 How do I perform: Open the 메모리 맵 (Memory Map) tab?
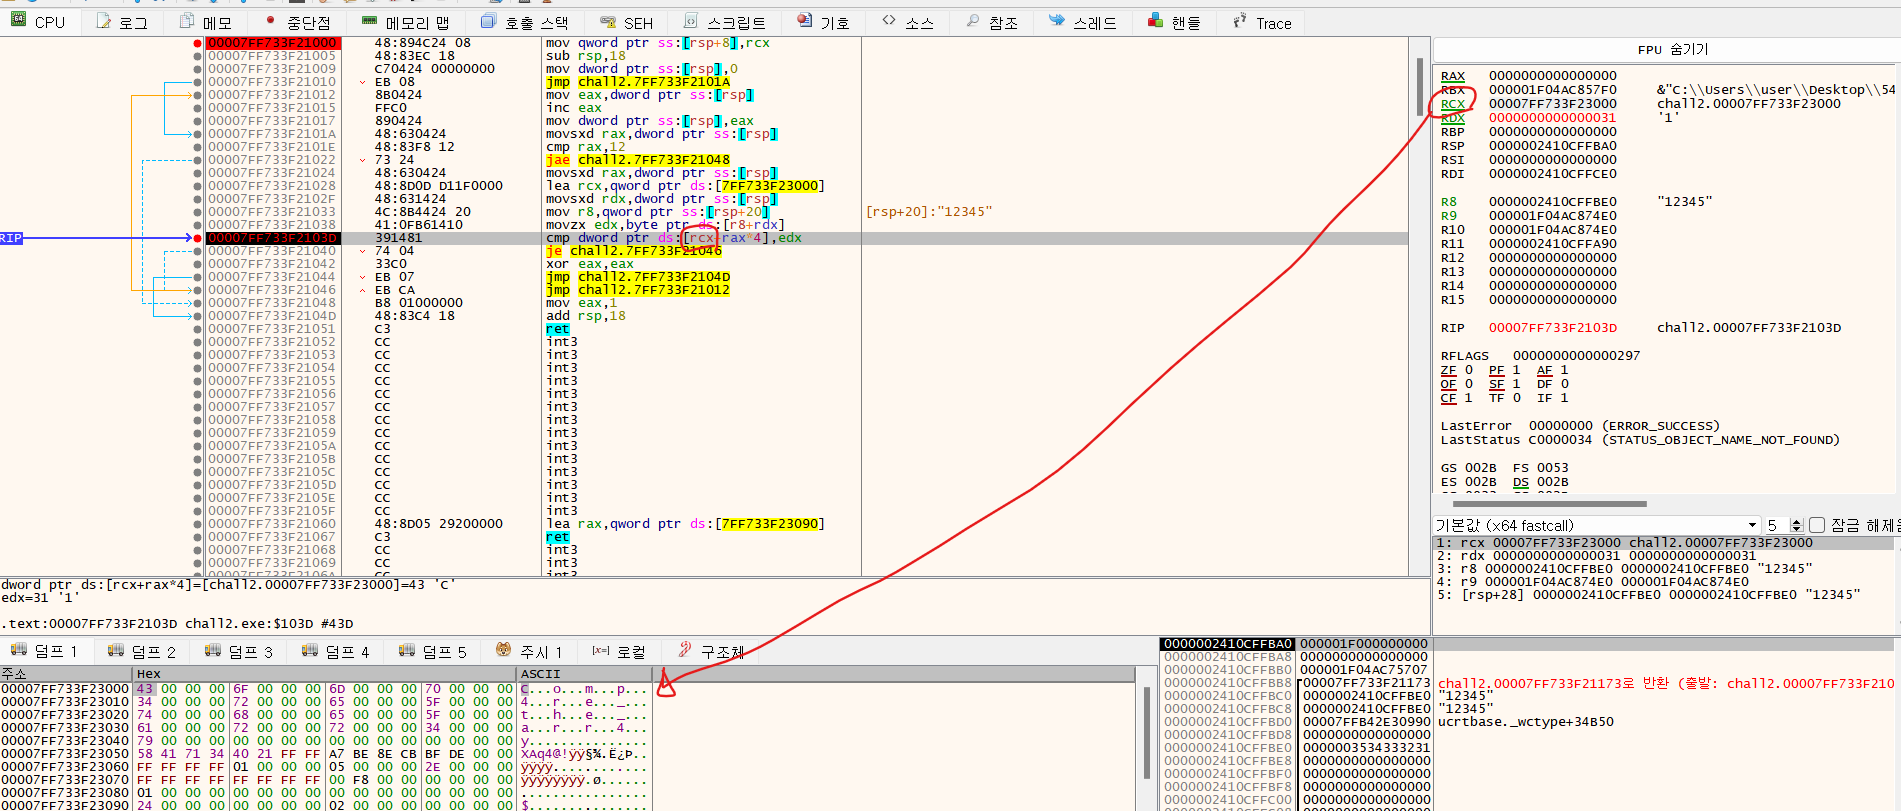(x=405, y=22)
